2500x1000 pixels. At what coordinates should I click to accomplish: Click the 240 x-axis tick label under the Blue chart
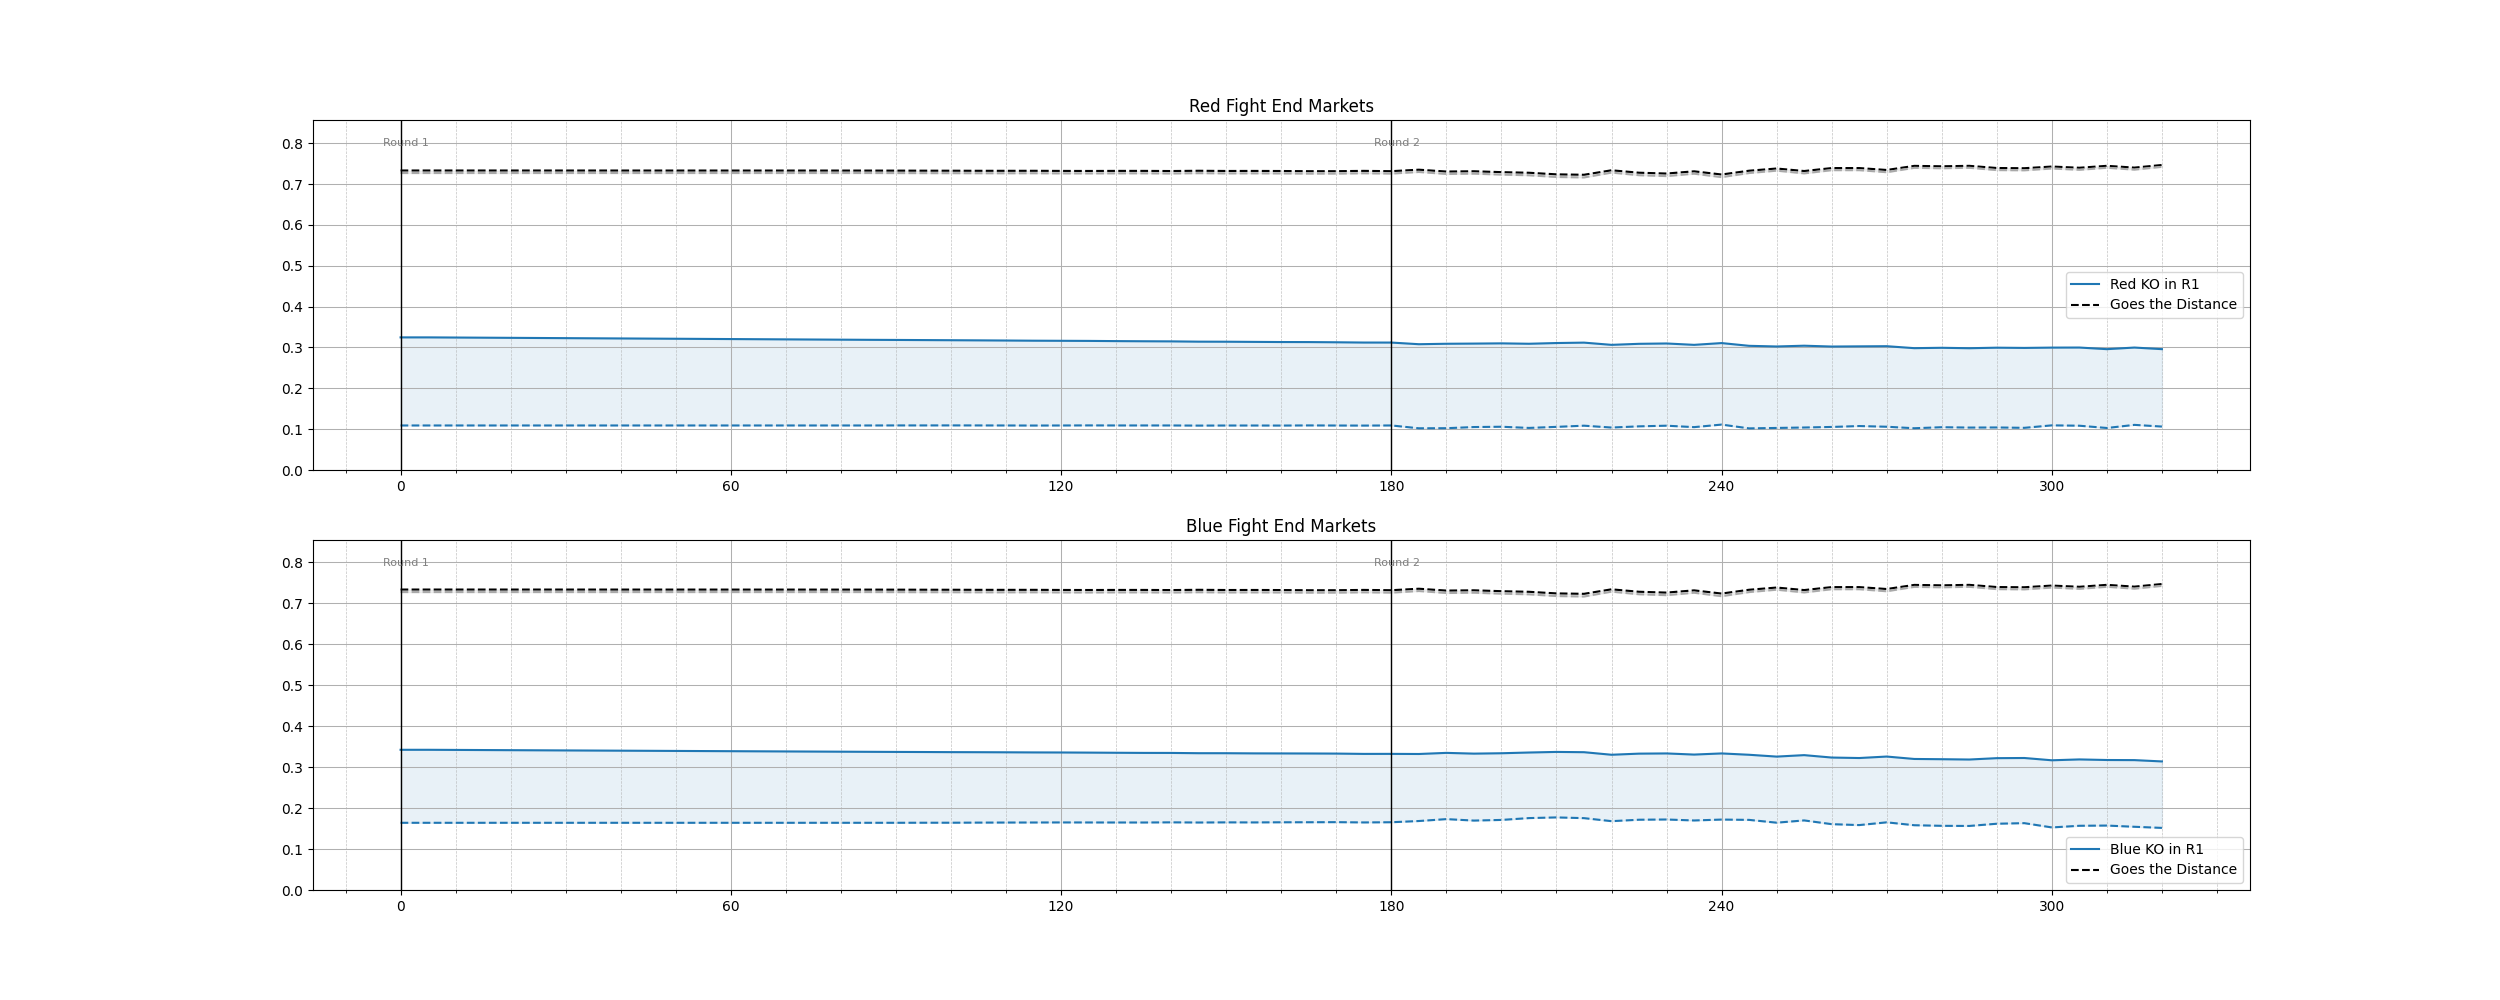pyautogui.click(x=1721, y=907)
